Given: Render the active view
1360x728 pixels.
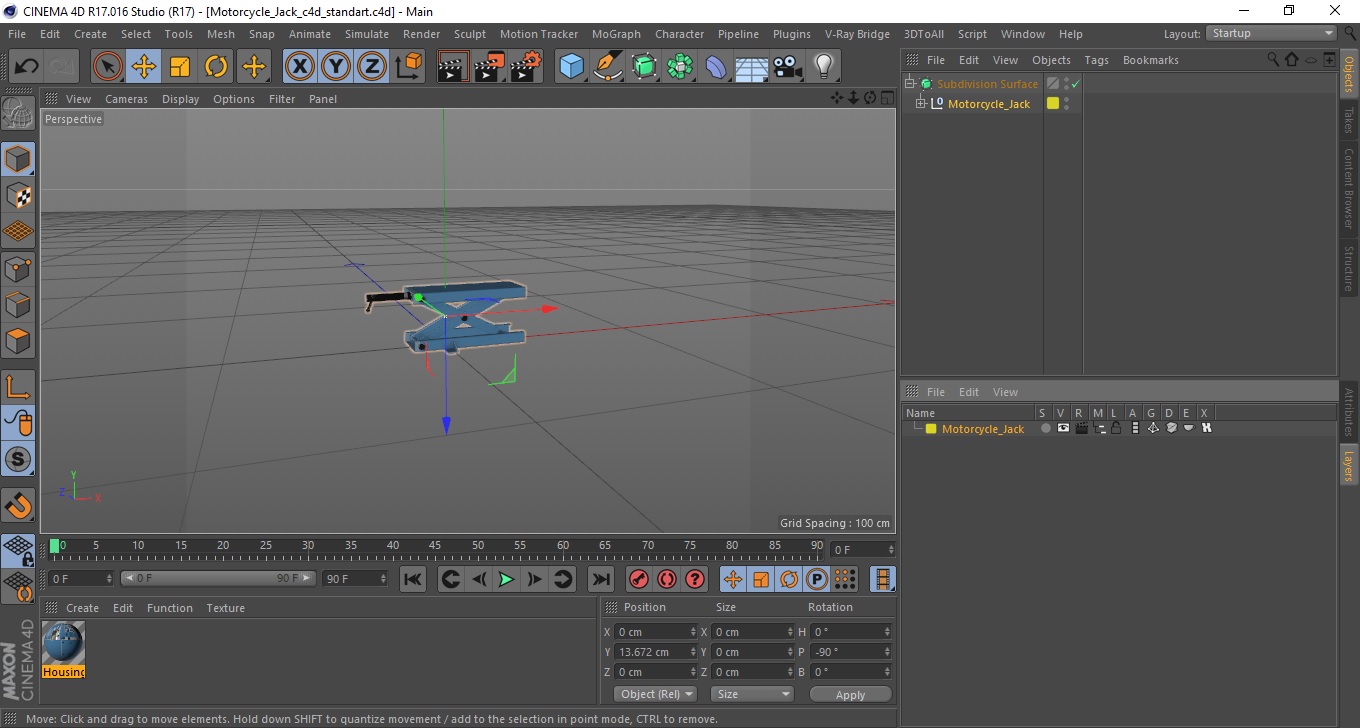Looking at the screenshot, I should click(453, 67).
